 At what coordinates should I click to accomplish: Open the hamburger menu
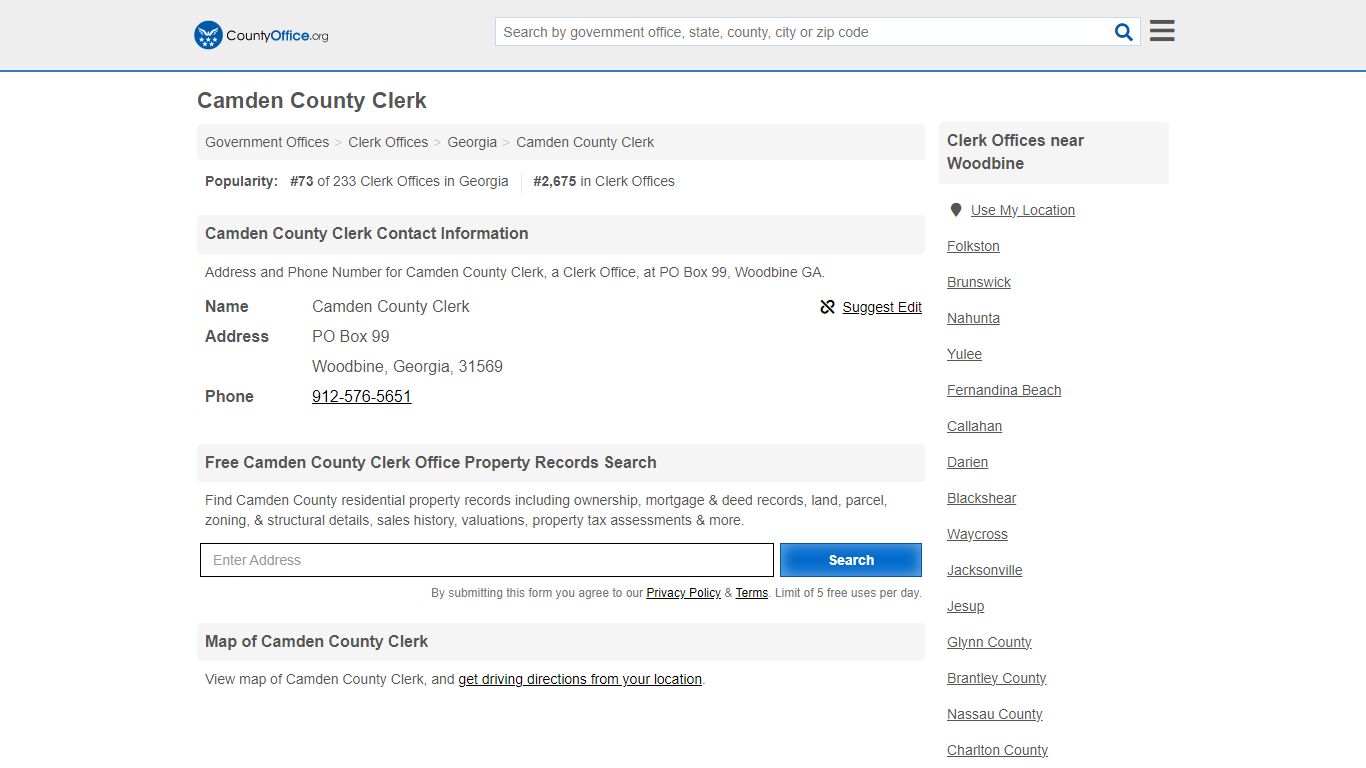tap(1162, 31)
